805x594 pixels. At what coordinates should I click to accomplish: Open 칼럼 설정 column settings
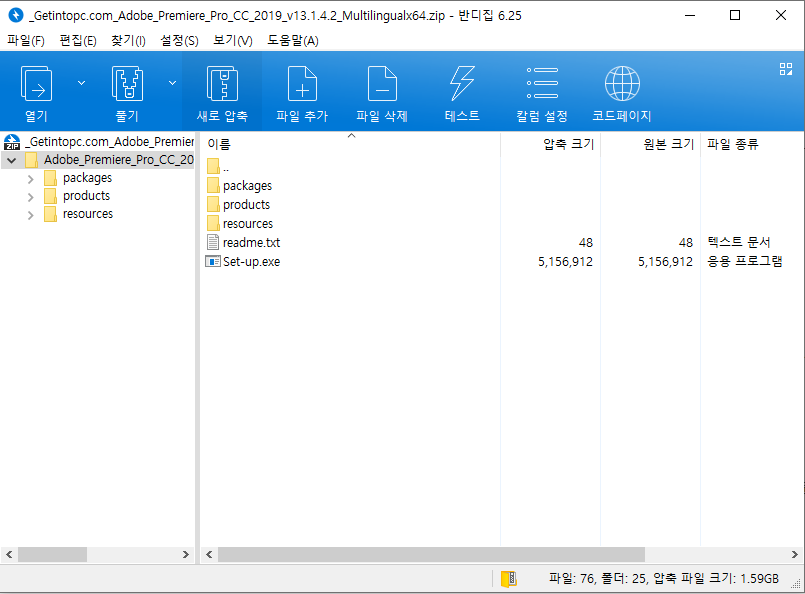tap(542, 92)
